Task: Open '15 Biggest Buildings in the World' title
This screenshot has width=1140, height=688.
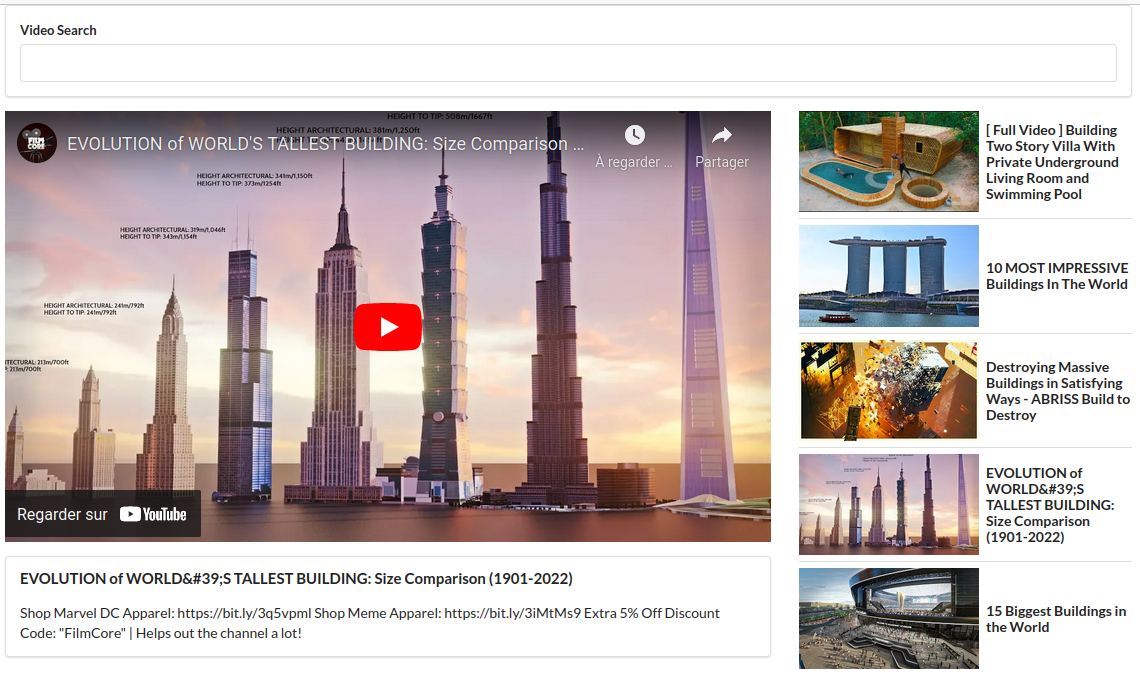Action: pyautogui.click(x=1055, y=619)
